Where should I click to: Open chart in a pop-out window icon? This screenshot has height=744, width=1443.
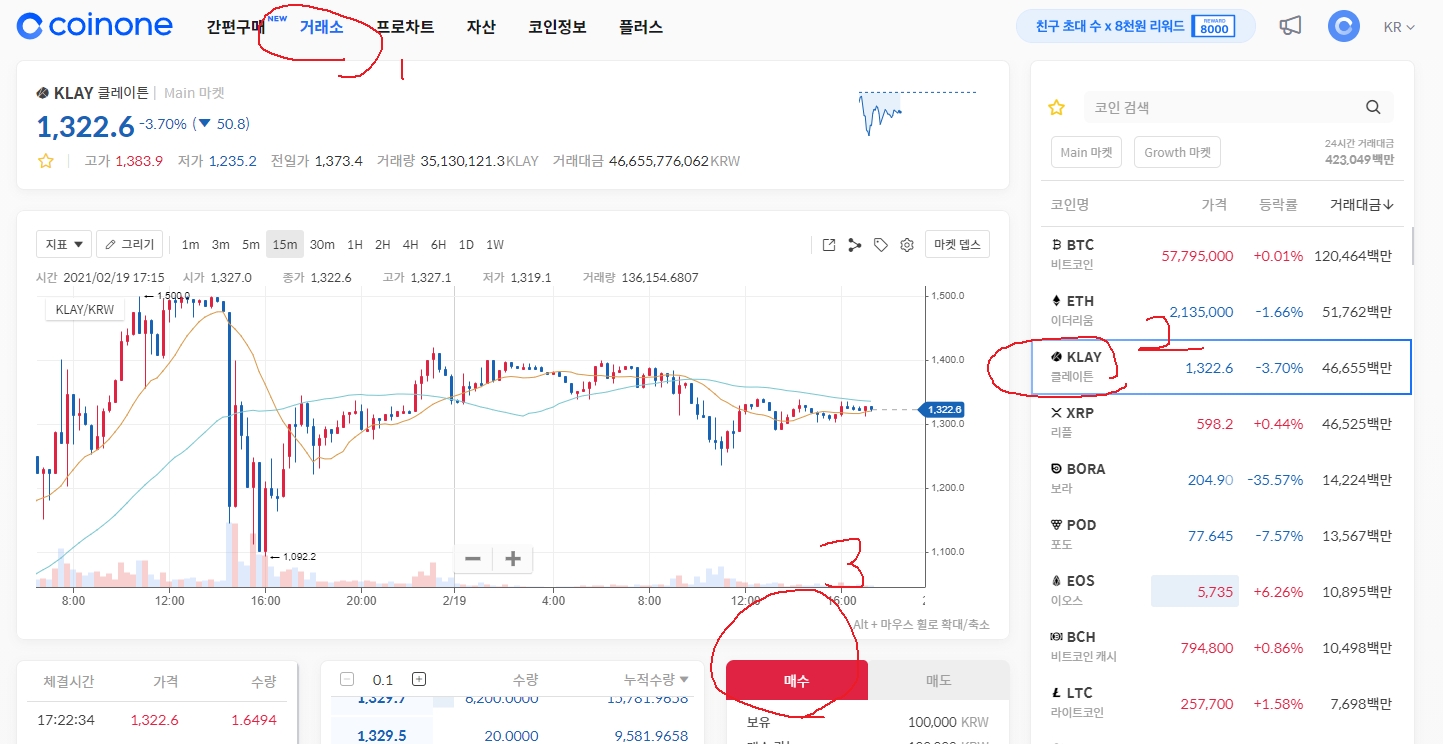pyautogui.click(x=829, y=244)
